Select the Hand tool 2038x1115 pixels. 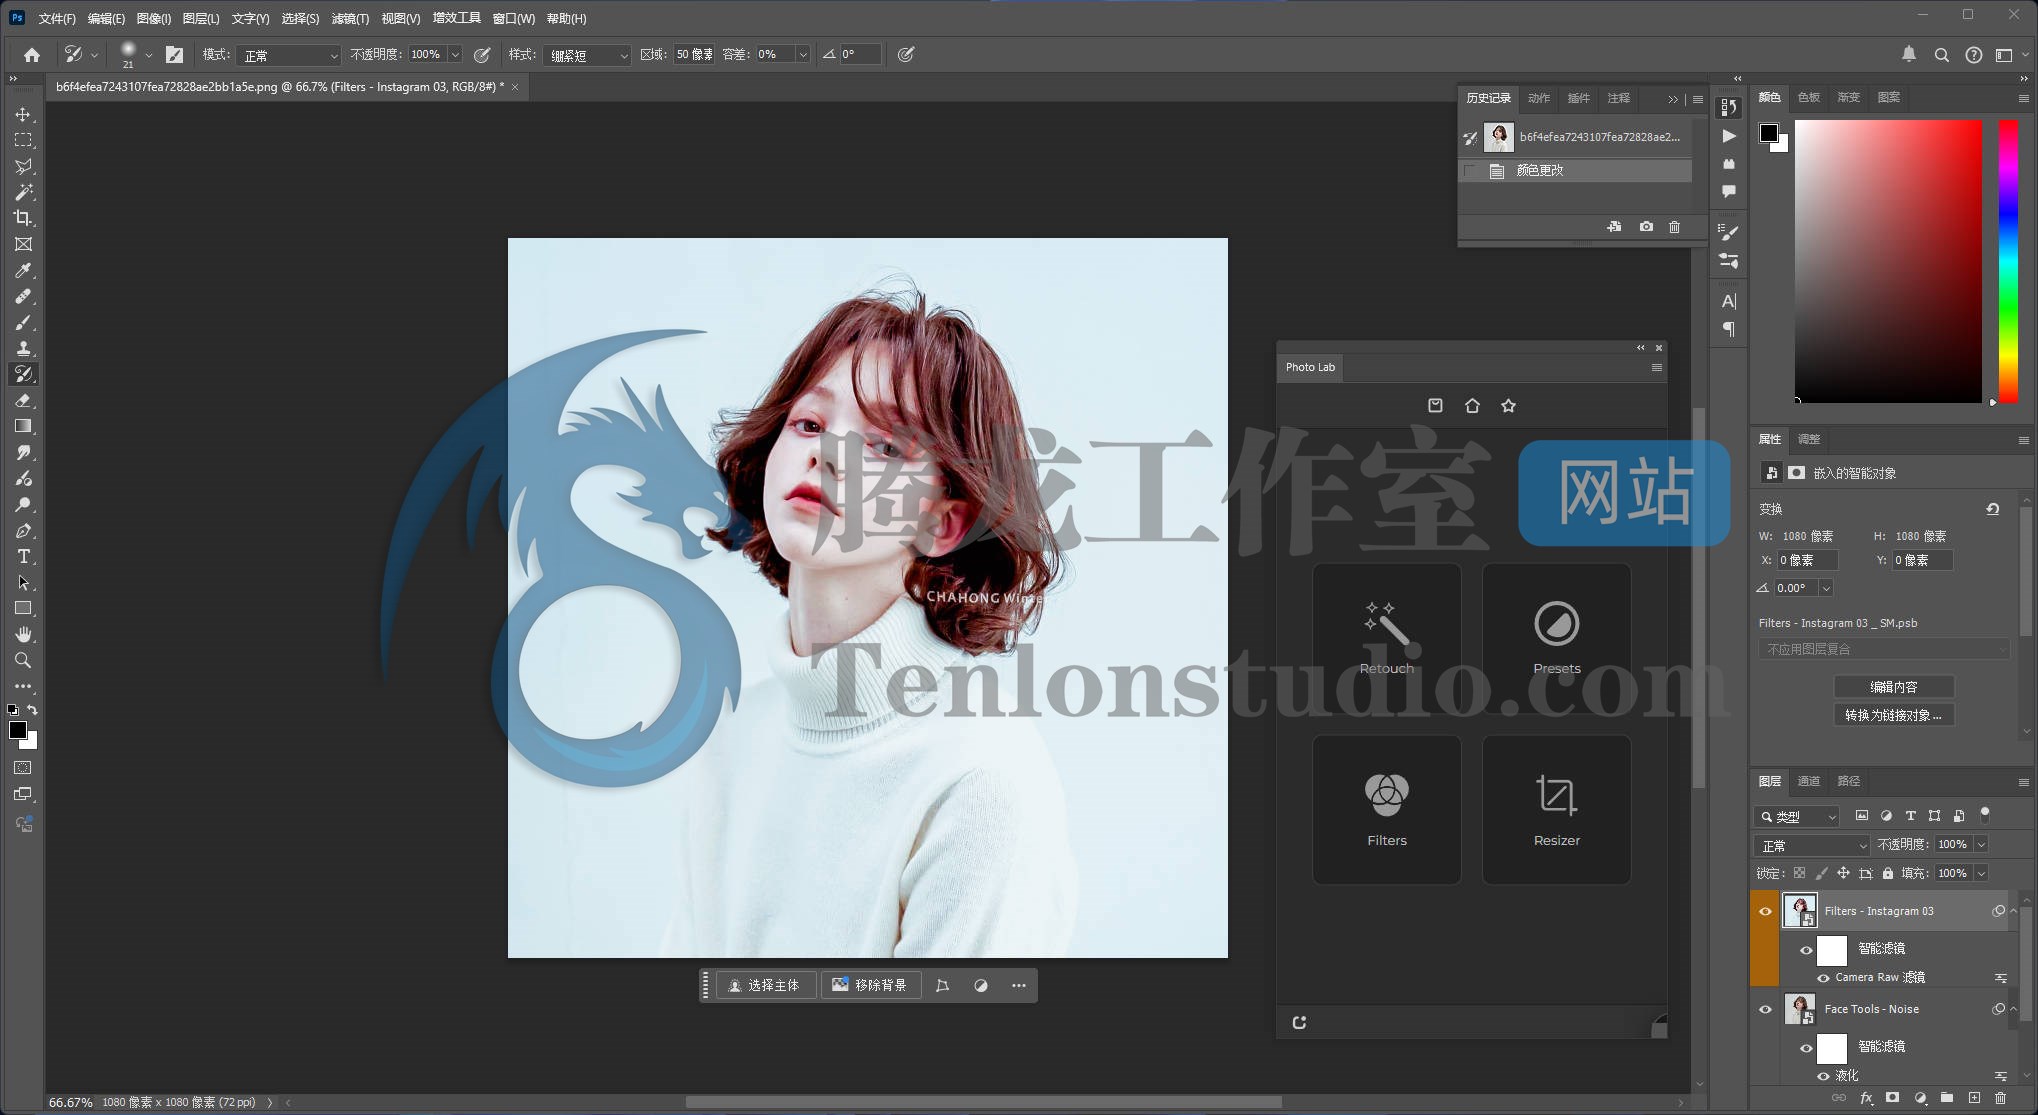pyautogui.click(x=23, y=635)
